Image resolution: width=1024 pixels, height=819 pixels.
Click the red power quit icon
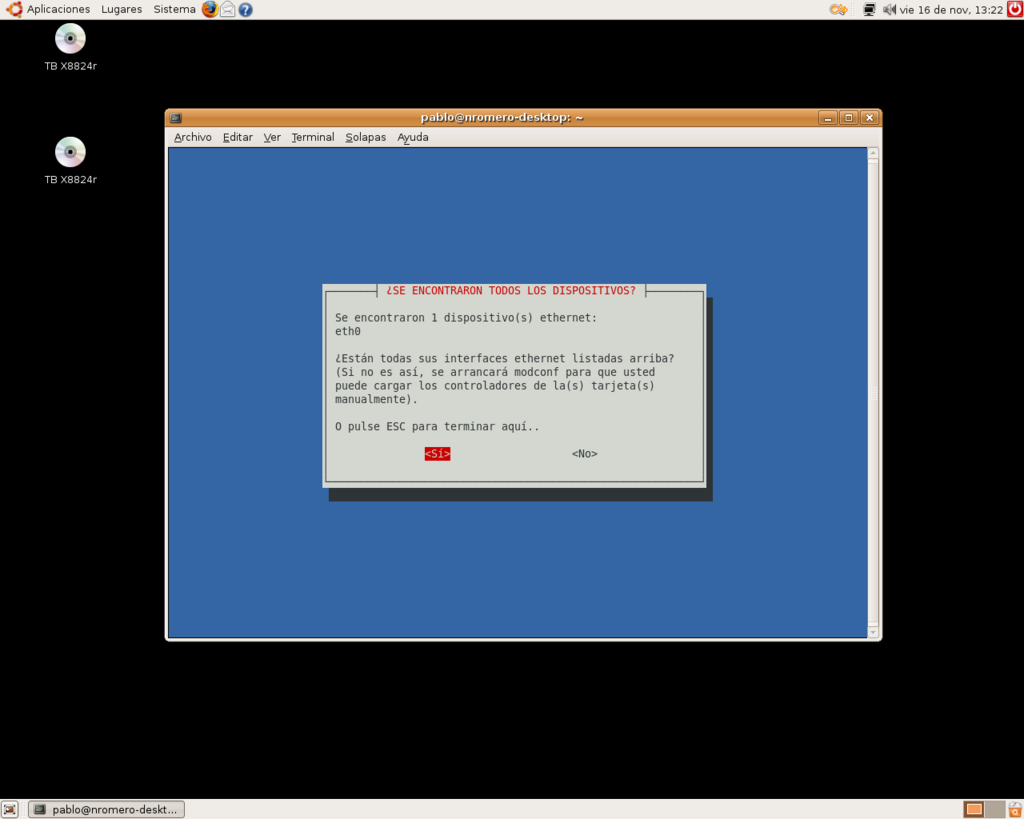tap(1015, 9)
